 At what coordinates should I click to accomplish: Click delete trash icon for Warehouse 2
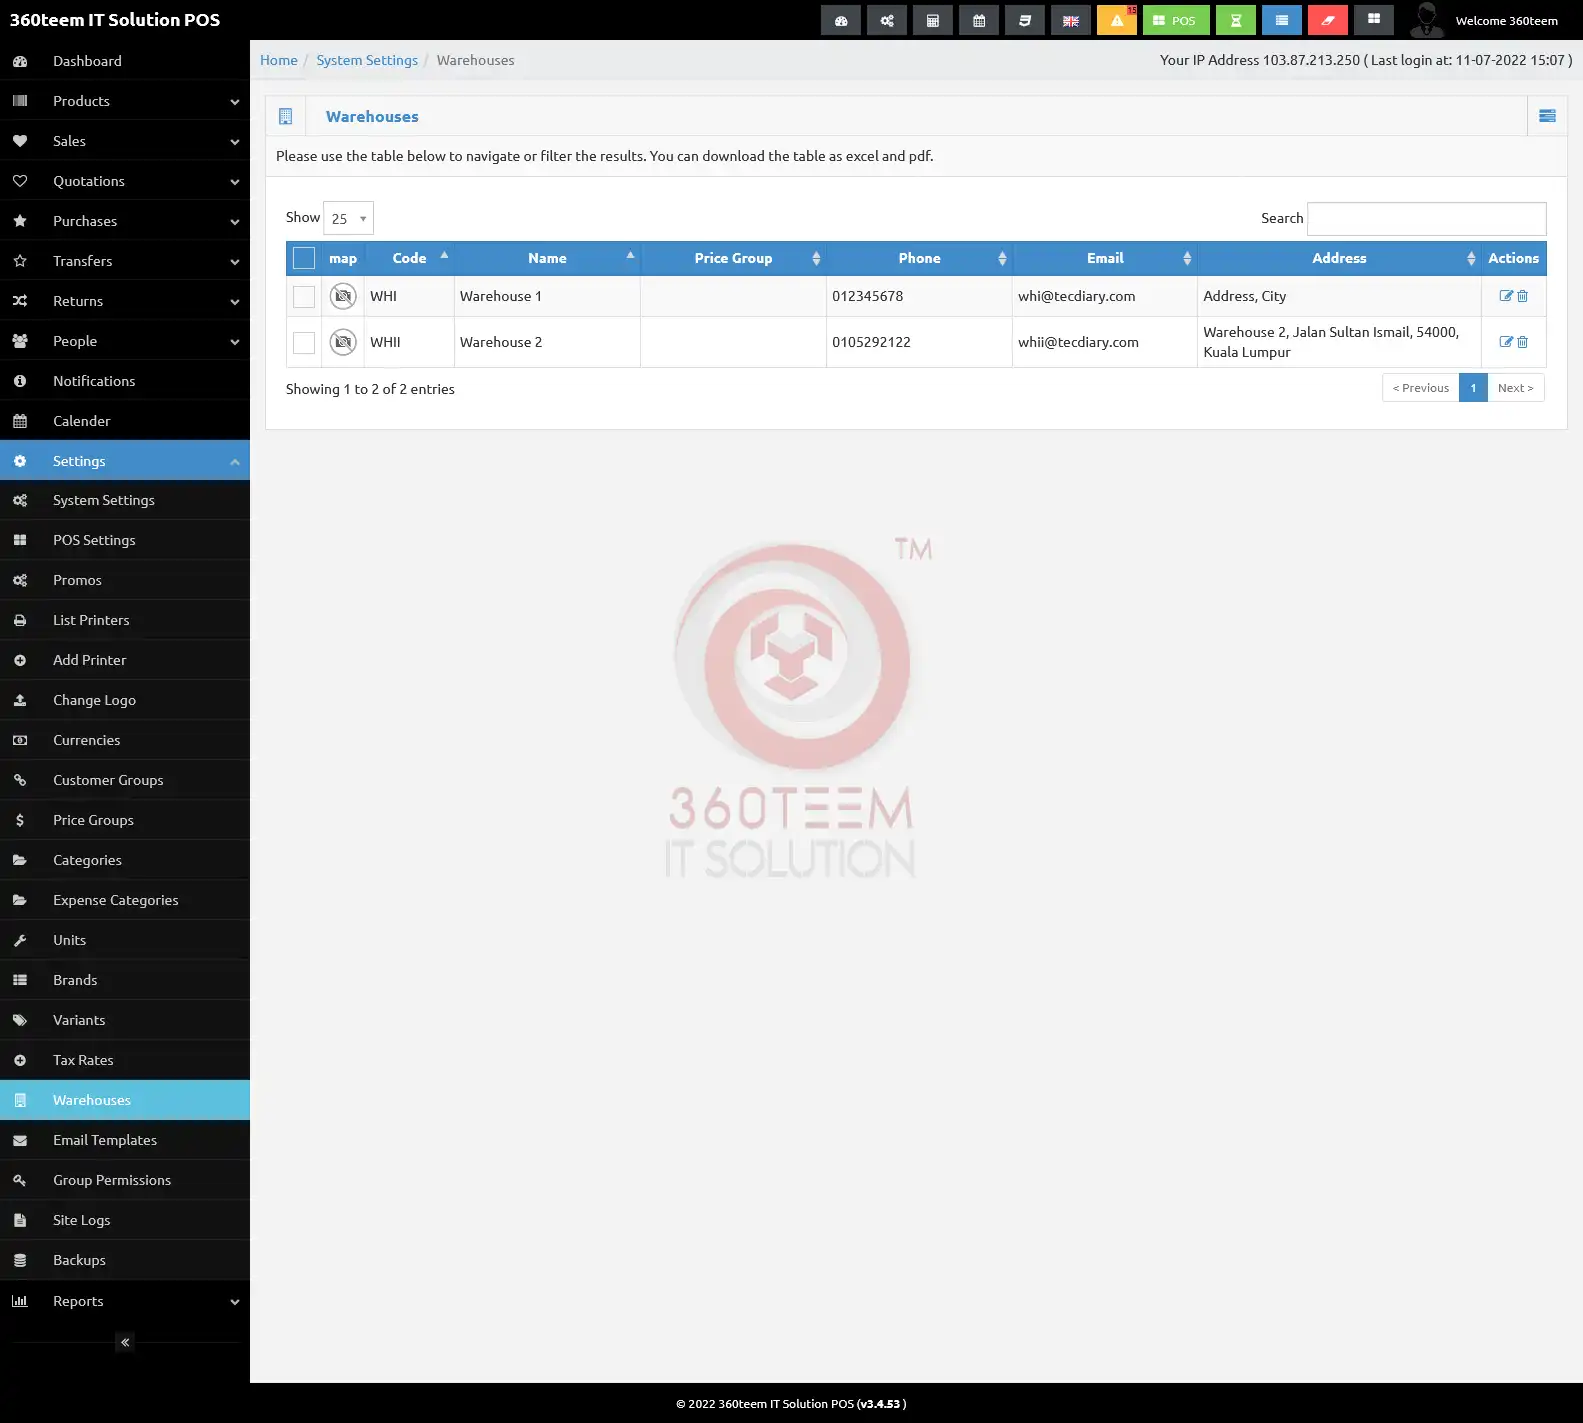(1523, 342)
